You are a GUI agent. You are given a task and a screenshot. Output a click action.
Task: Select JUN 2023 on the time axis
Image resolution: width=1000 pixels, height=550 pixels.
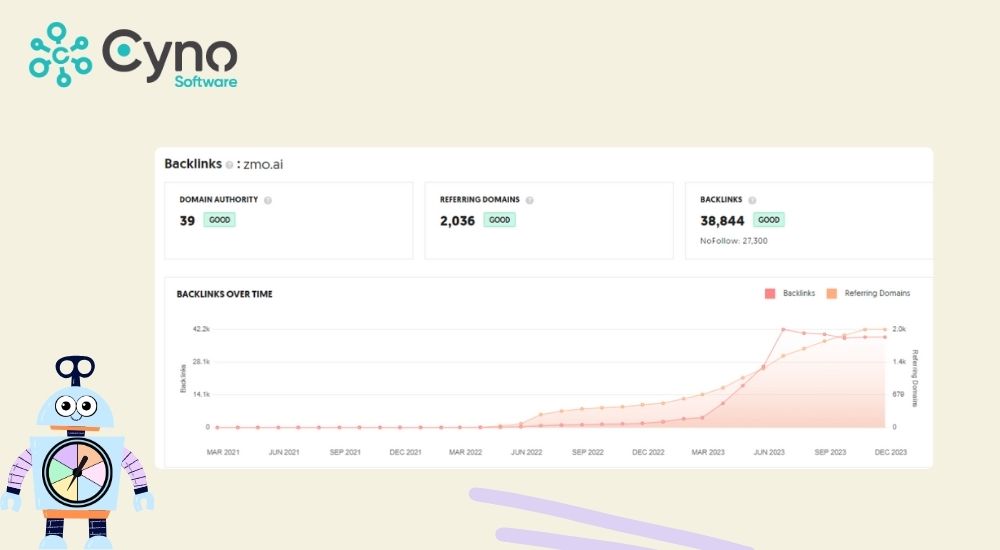point(768,452)
